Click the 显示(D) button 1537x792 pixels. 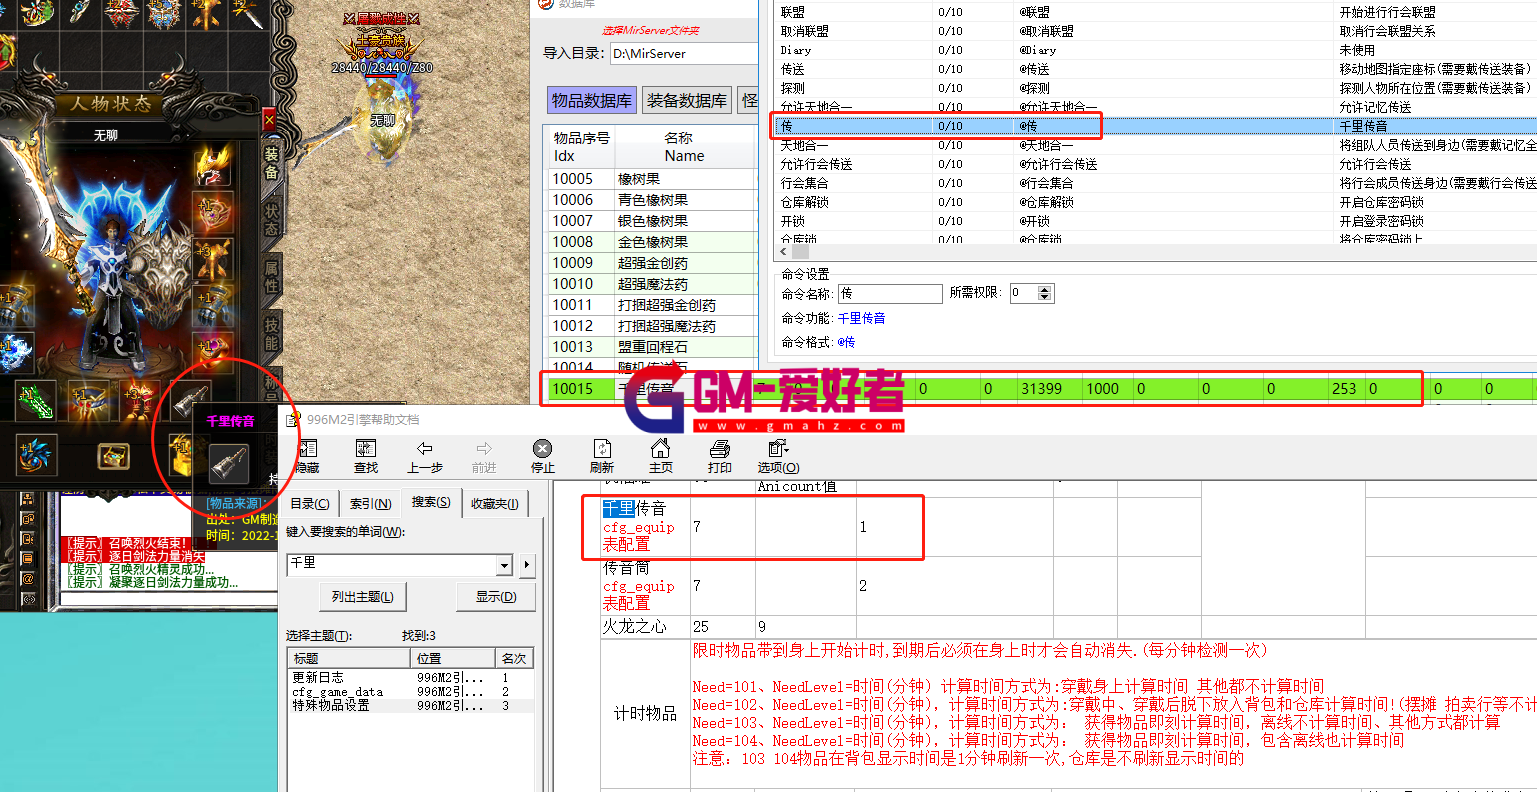tap(496, 597)
